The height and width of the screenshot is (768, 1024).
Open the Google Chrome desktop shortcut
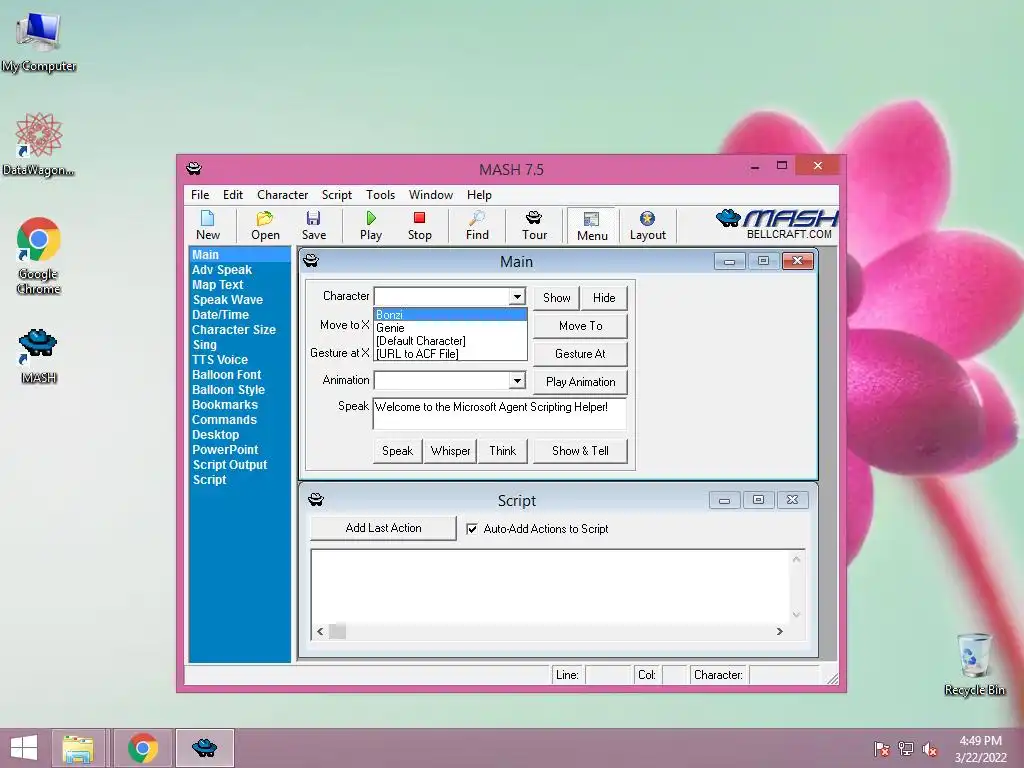point(39,255)
